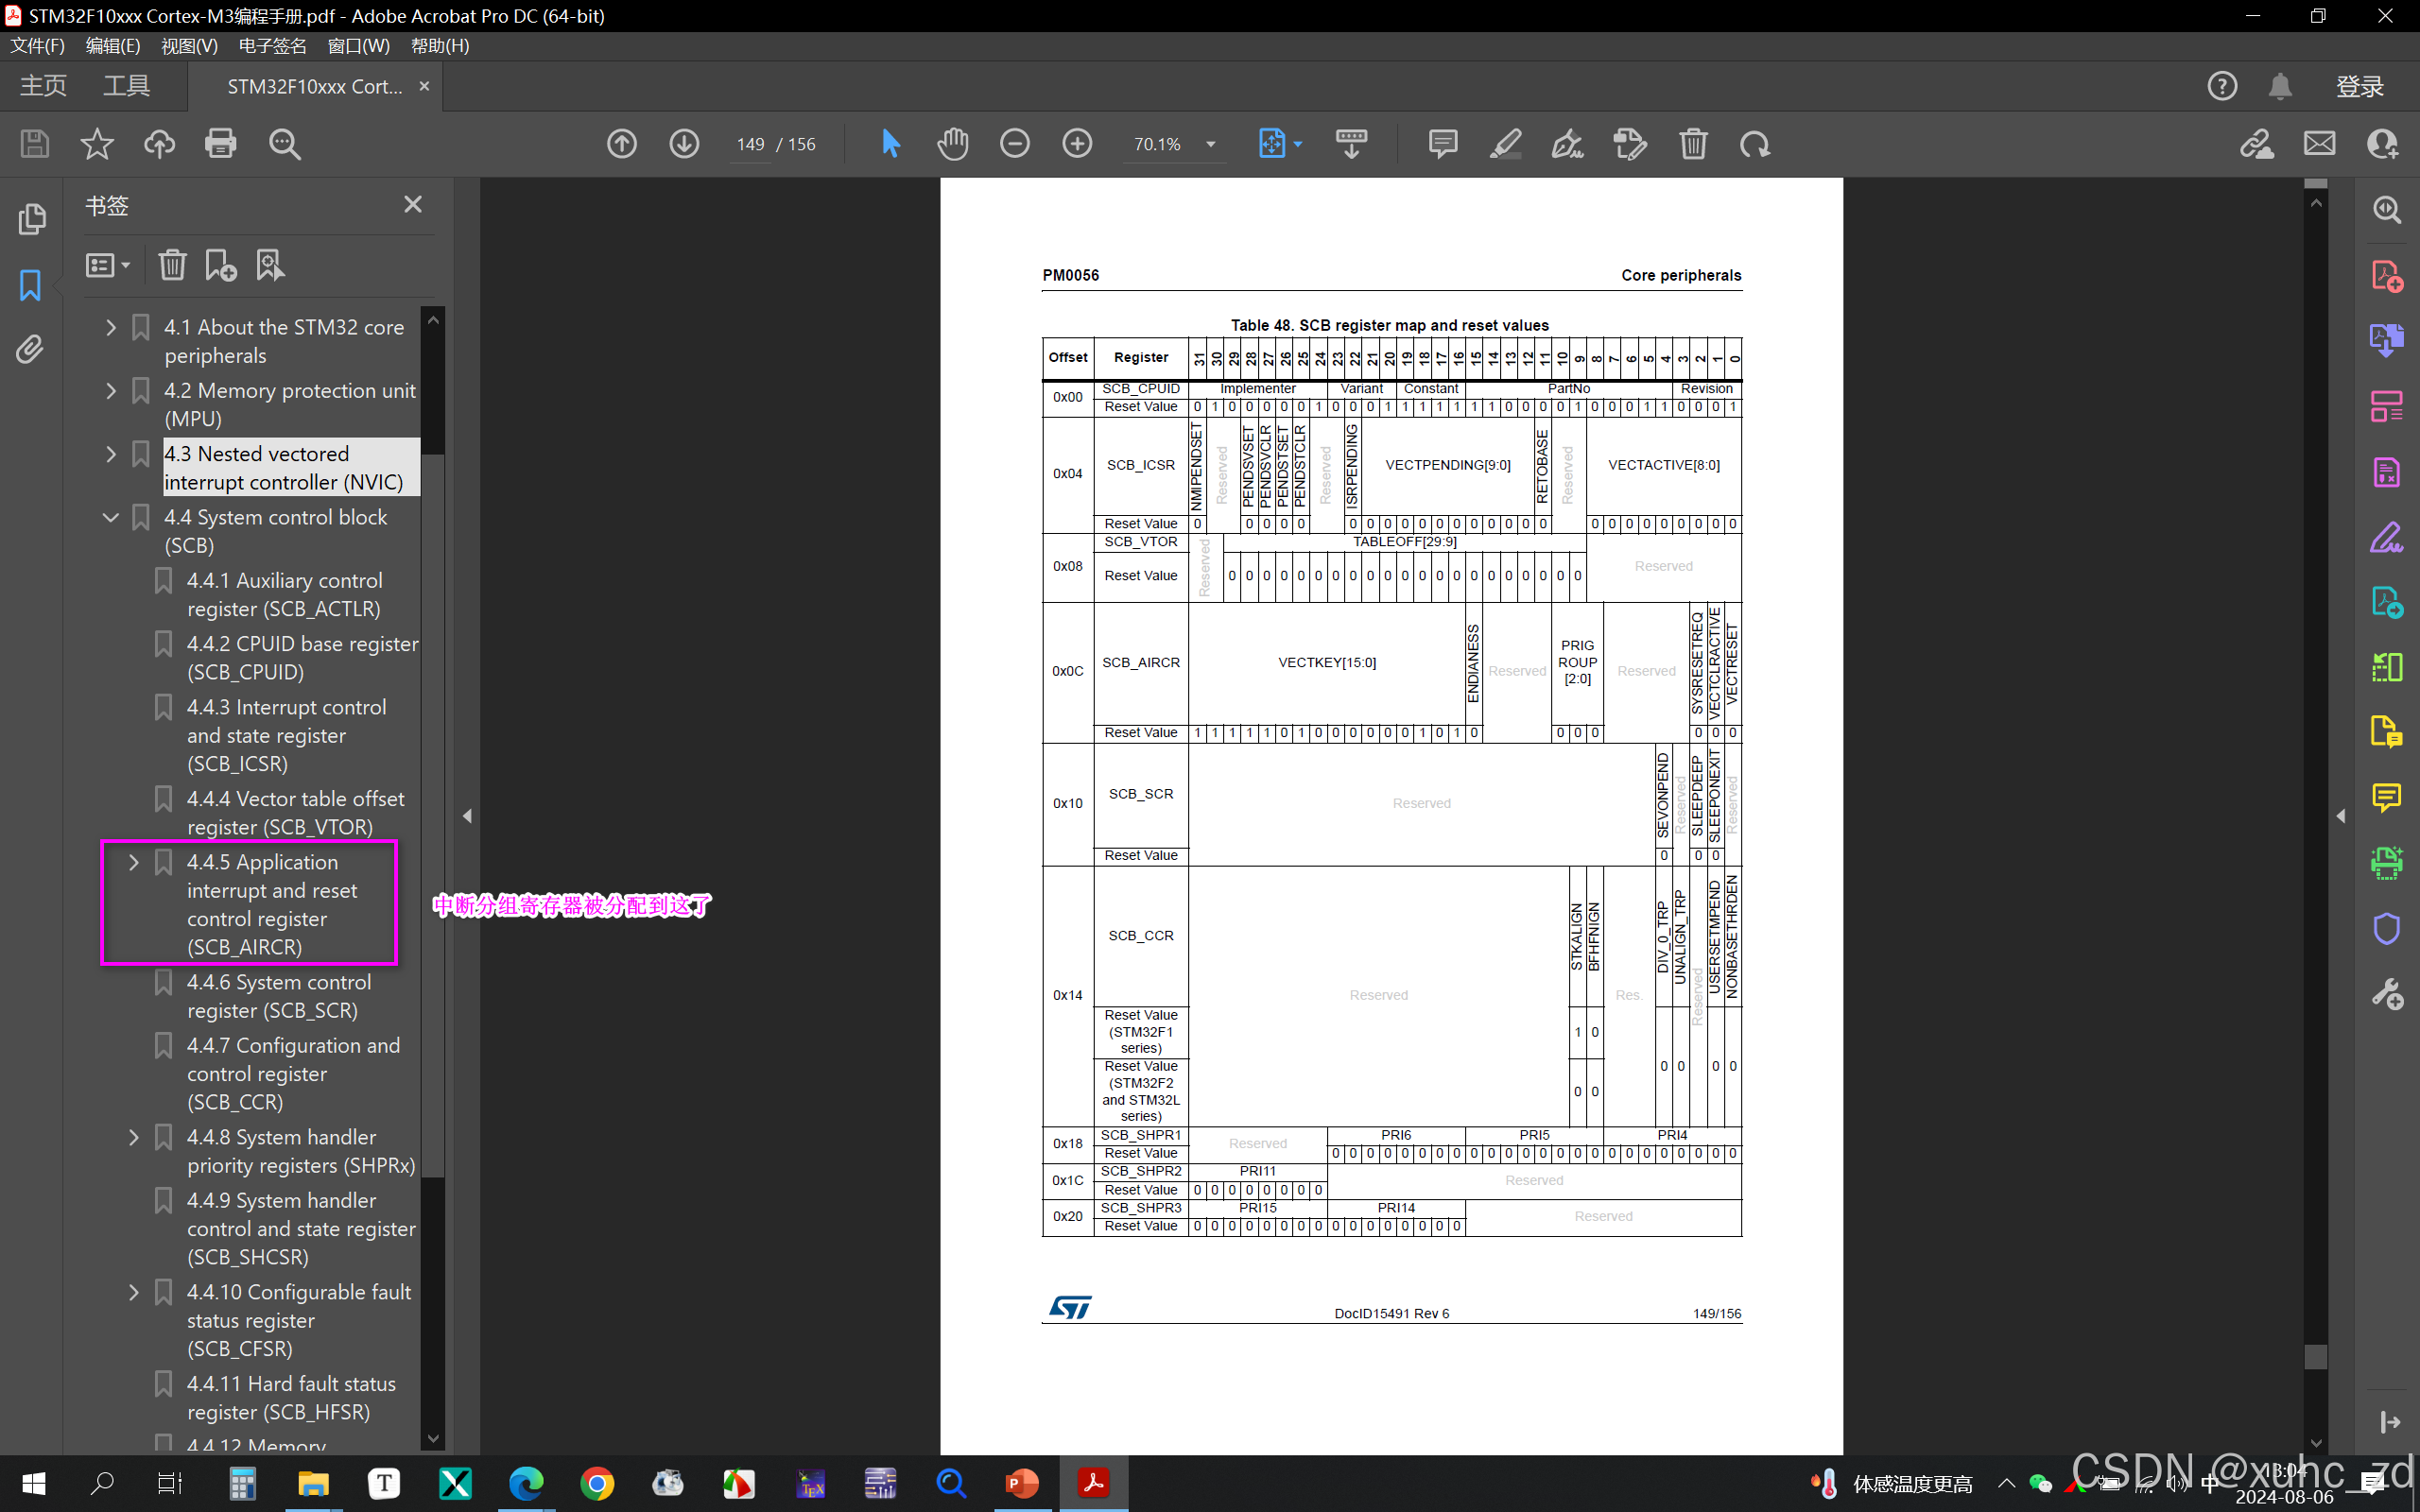Jump to 4.4.11 Hard fault status bookmark
Viewport: 2420px width, 1512px height.
[x=291, y=1398]
